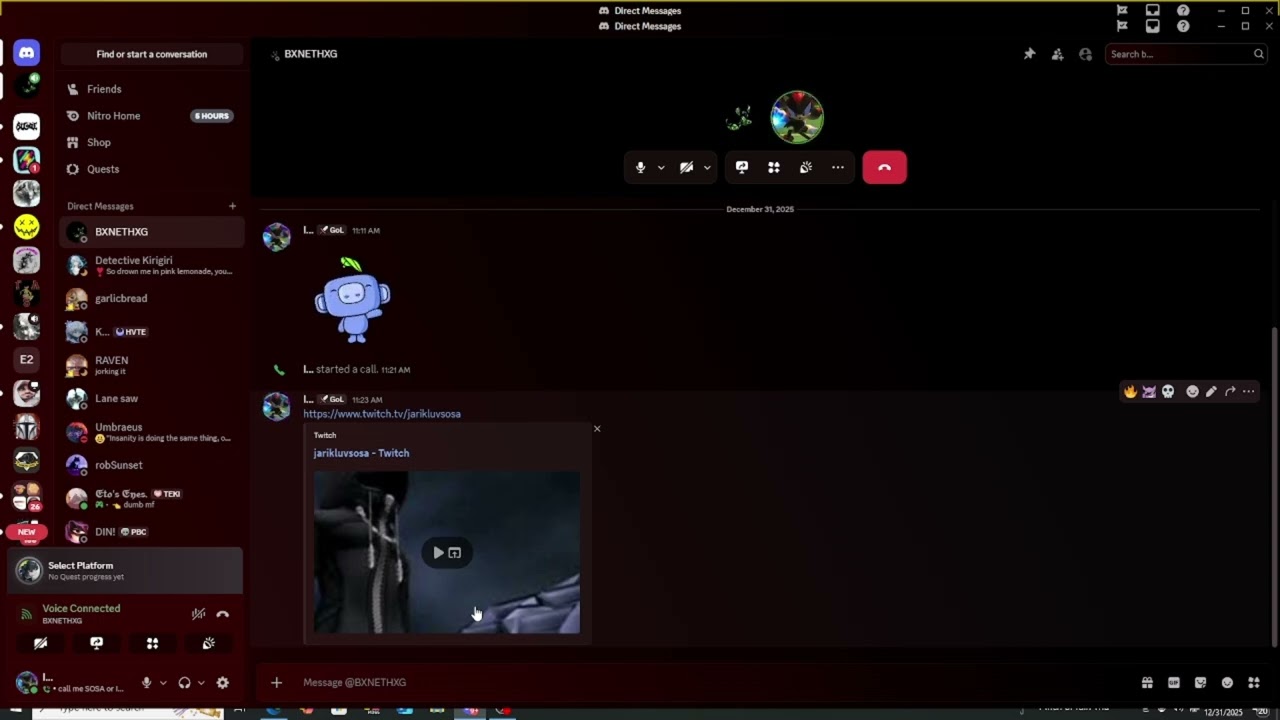This screenshot has height=720, width=1280.
Task: Open the GIF picker
Action: pyautogui.click(x=1174, y=683)
